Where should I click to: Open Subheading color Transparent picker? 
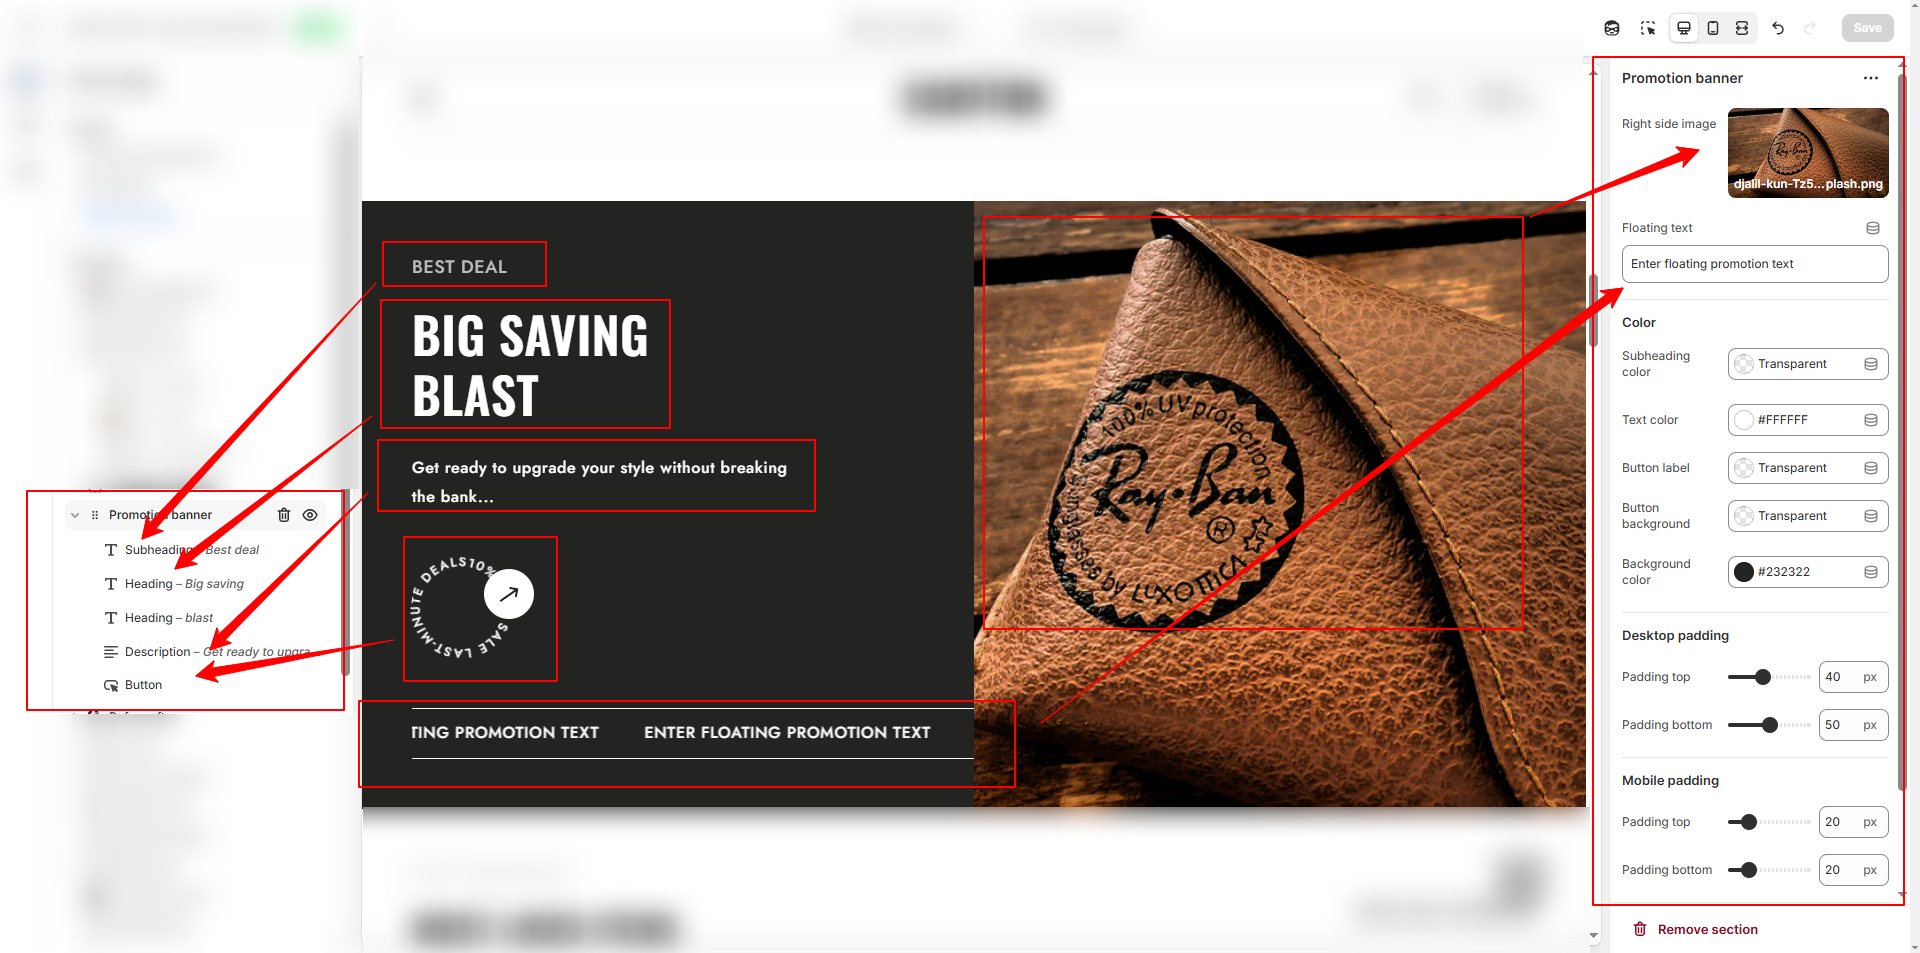1808,364
